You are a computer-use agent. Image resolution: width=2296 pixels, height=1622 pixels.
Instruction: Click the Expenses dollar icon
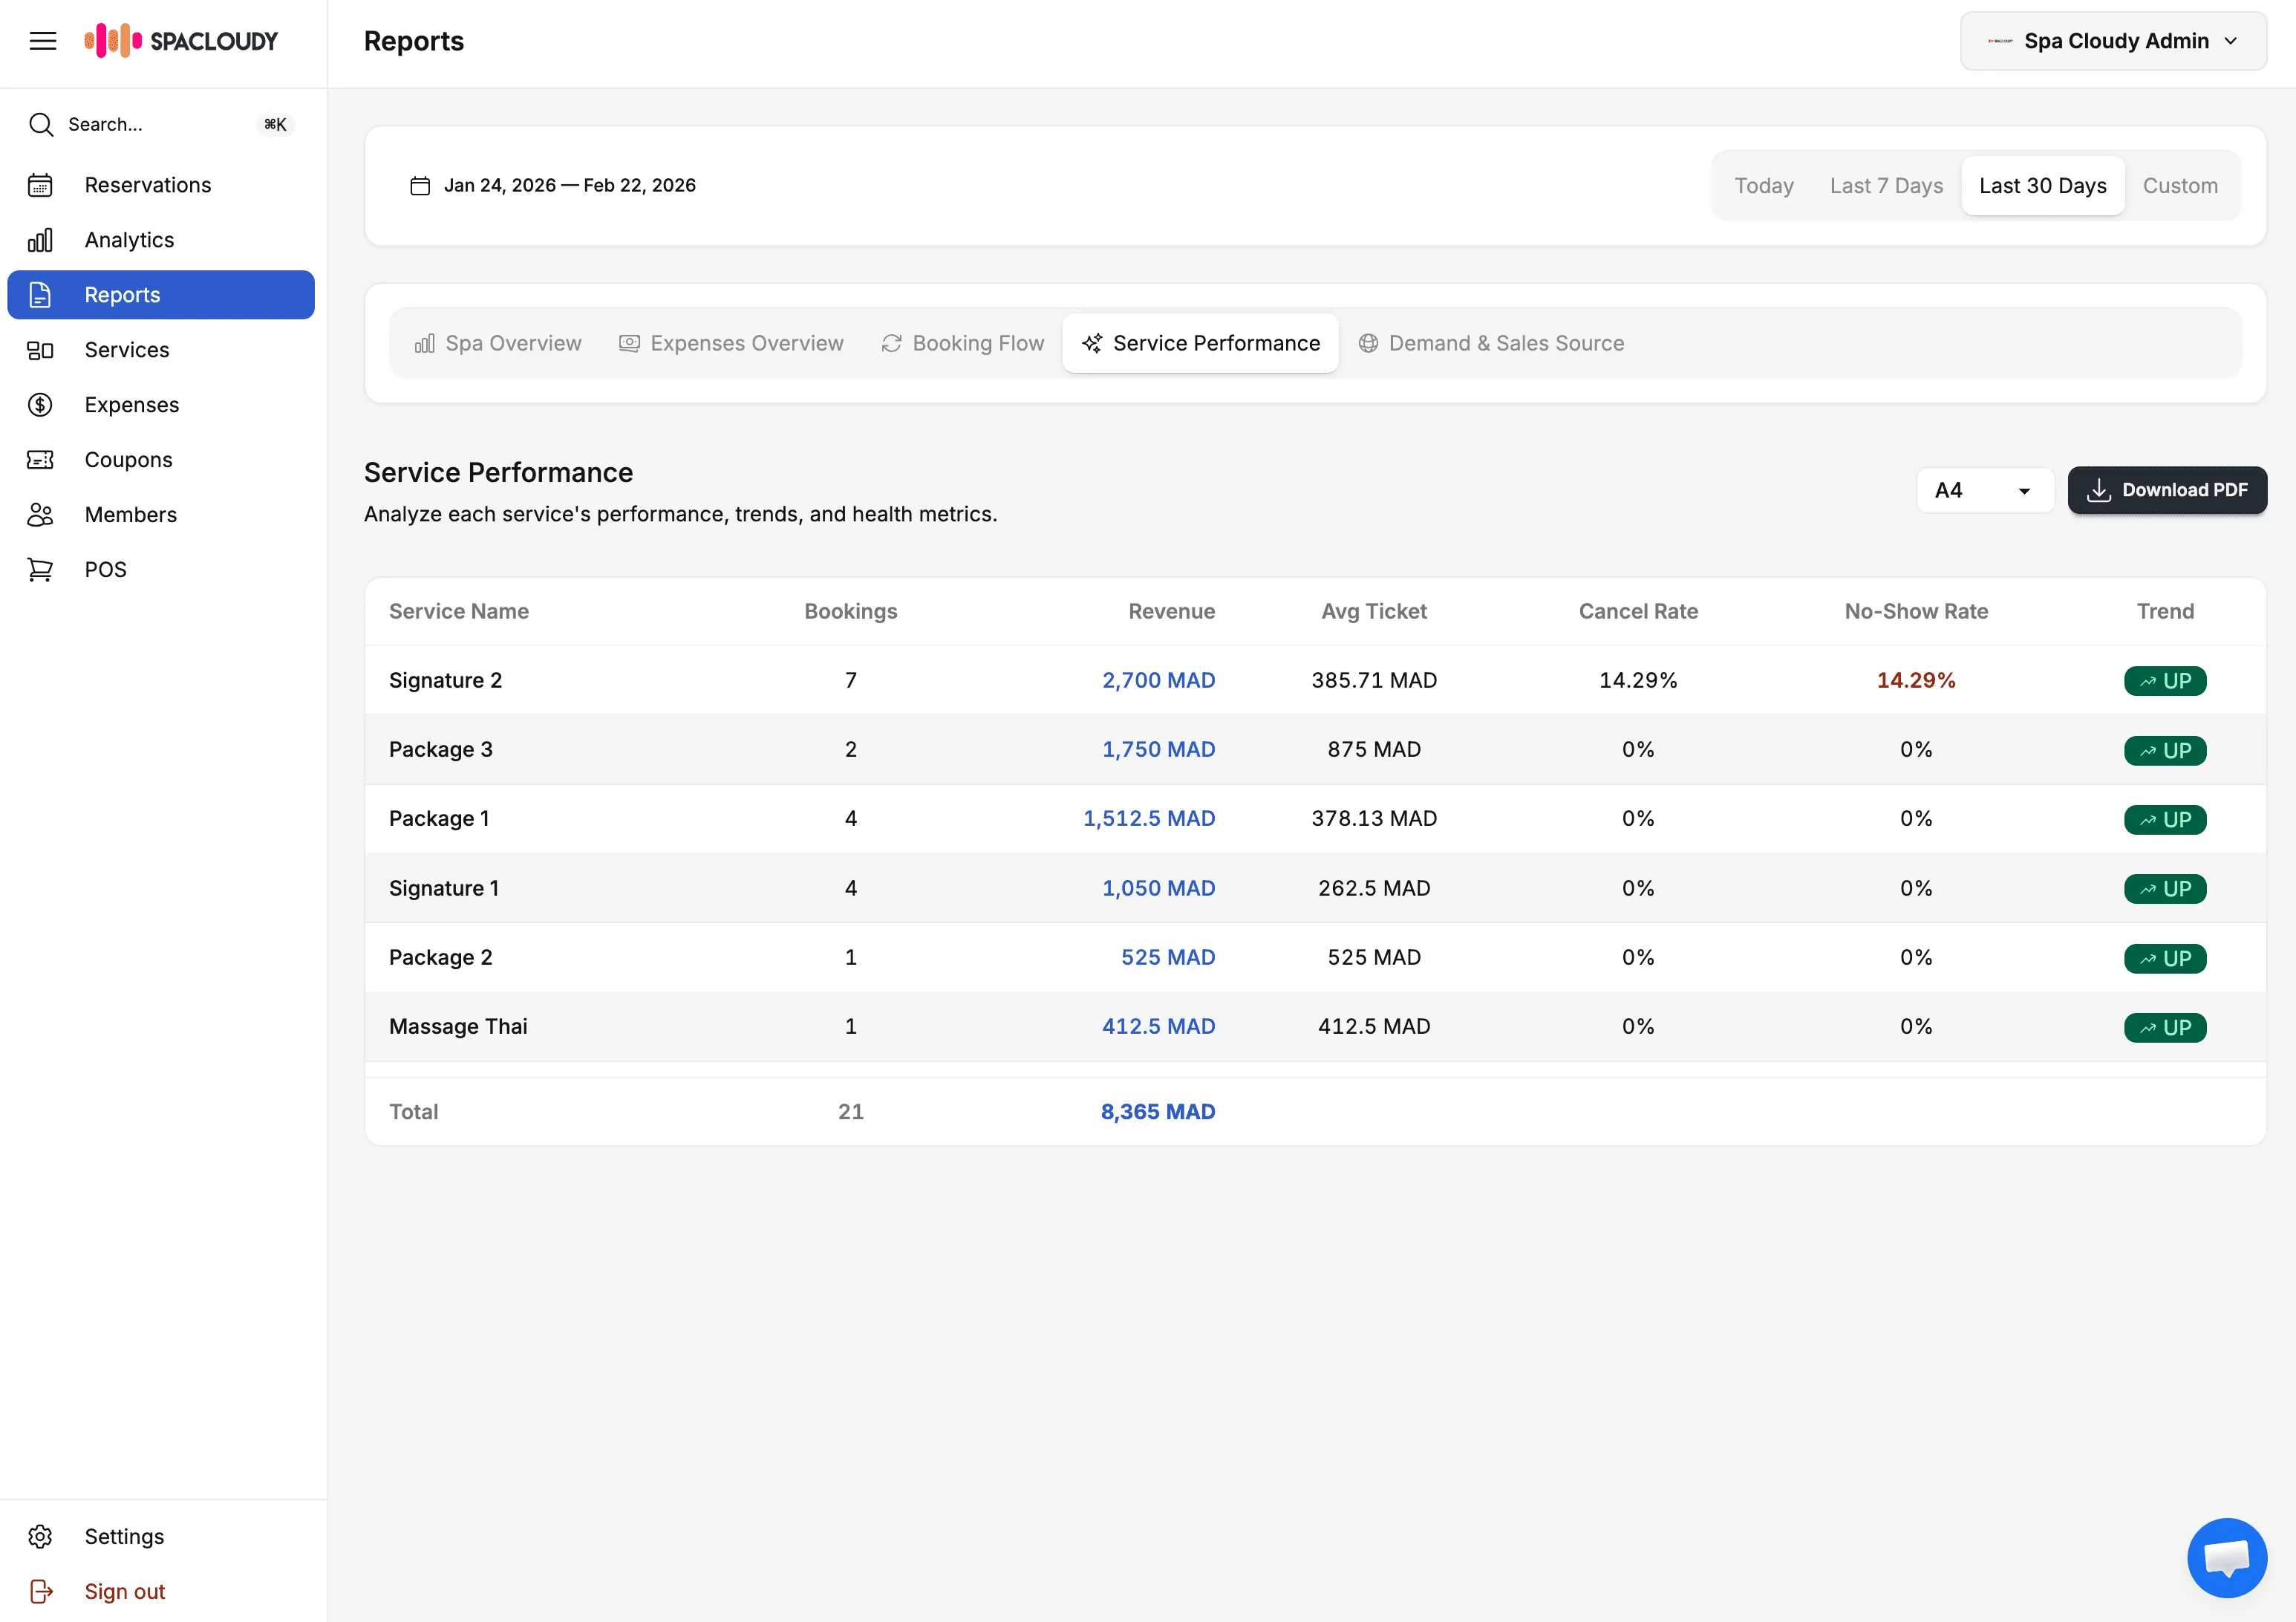pyautogui.click(x=40, y=405)
